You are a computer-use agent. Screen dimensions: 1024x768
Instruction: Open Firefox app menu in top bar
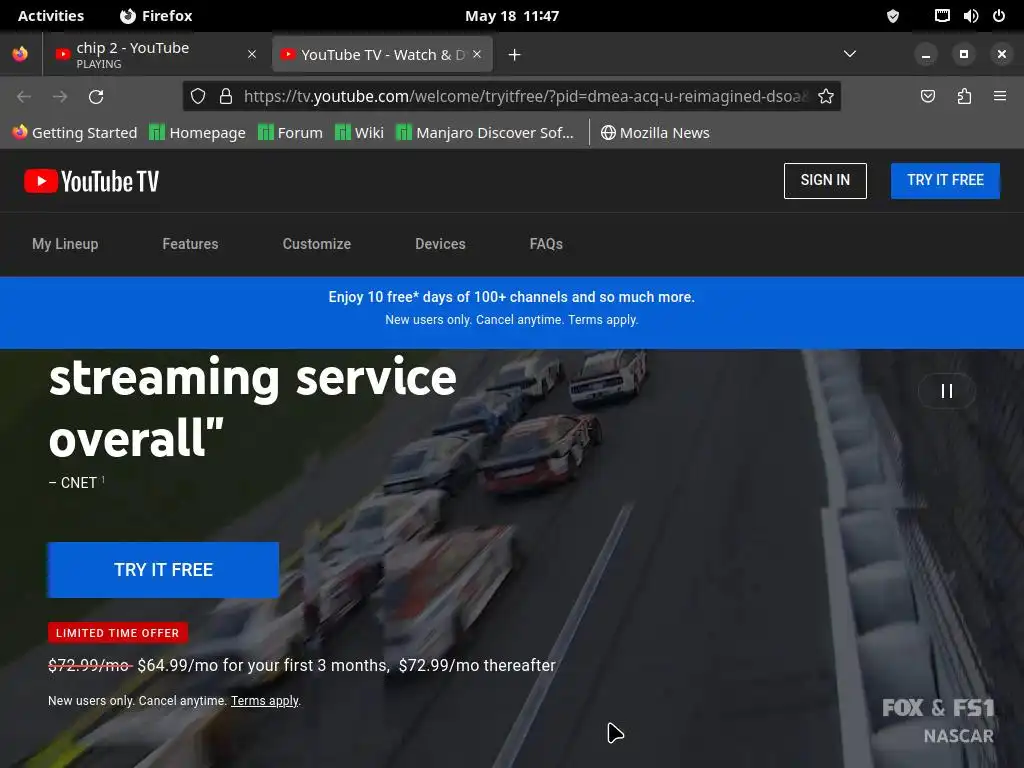pos(156,16)
